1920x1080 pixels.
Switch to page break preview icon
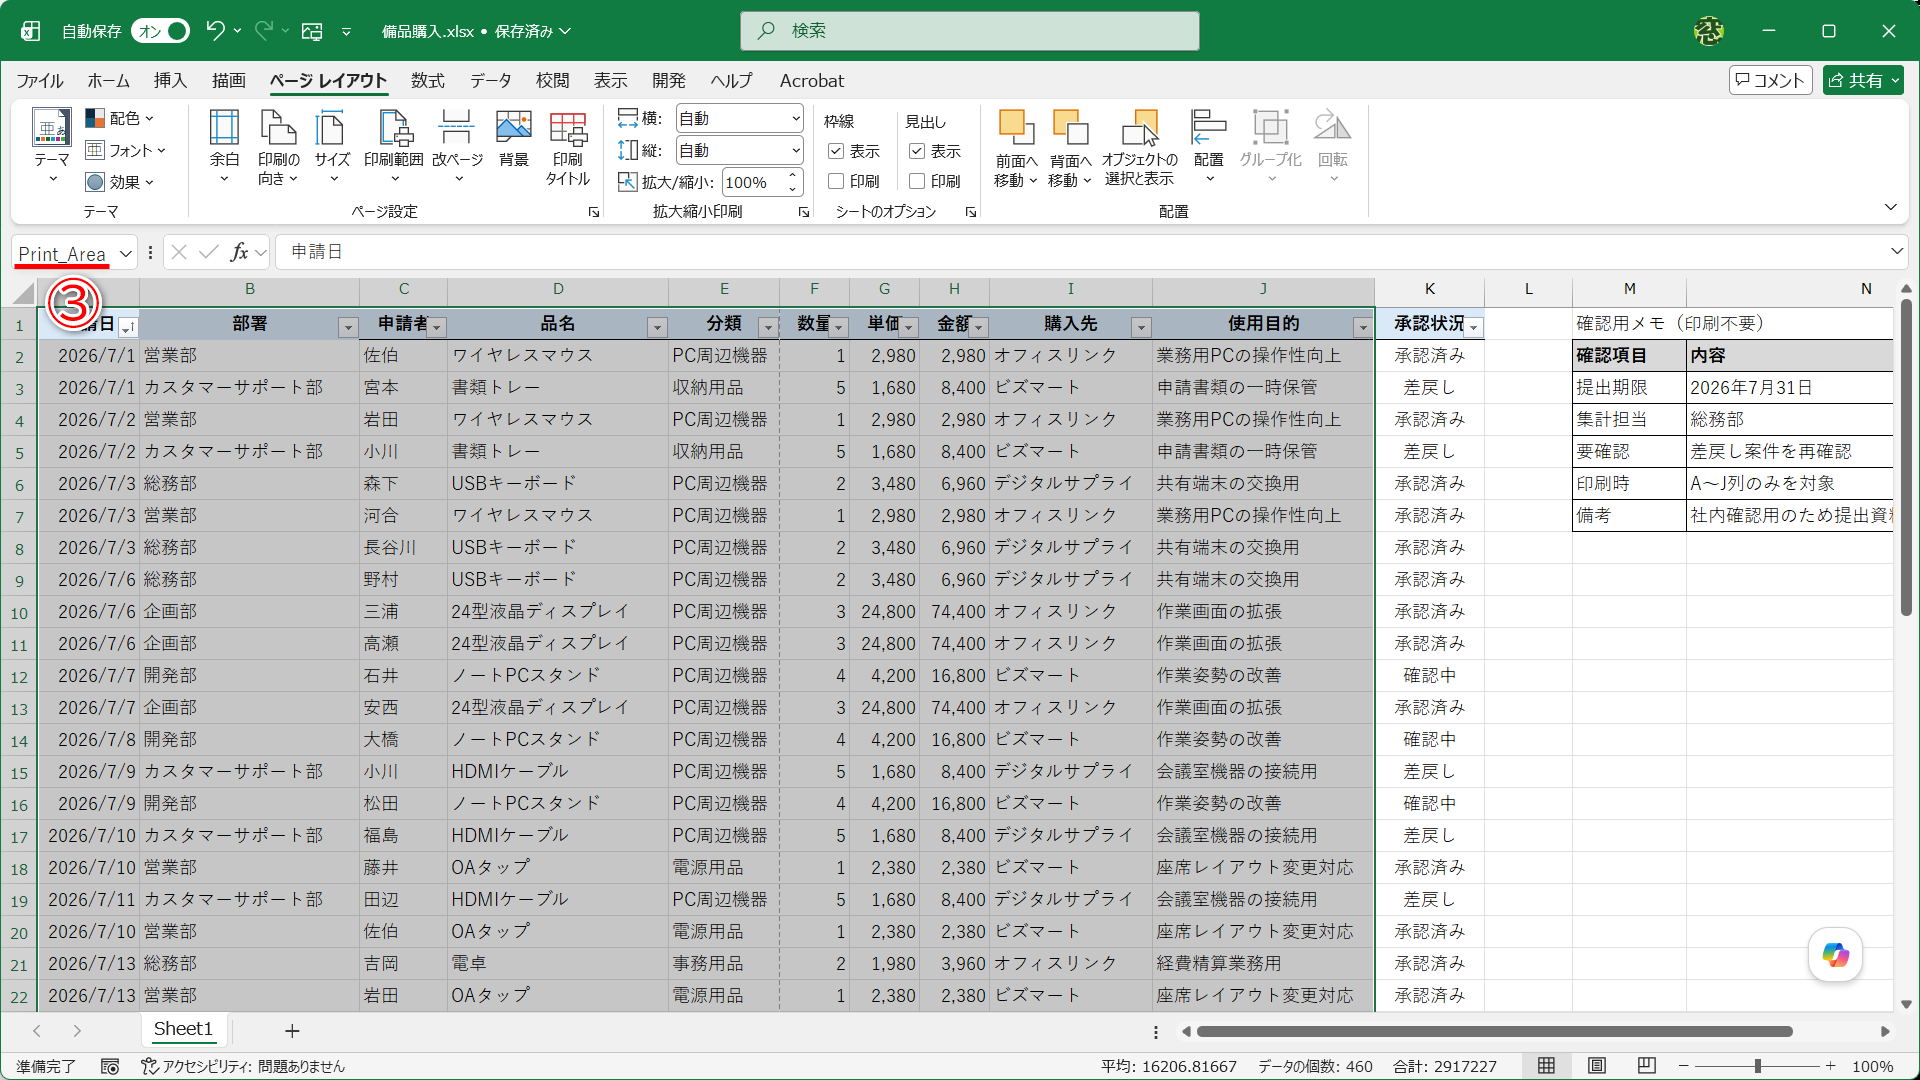click(x=1646, y=1066)
